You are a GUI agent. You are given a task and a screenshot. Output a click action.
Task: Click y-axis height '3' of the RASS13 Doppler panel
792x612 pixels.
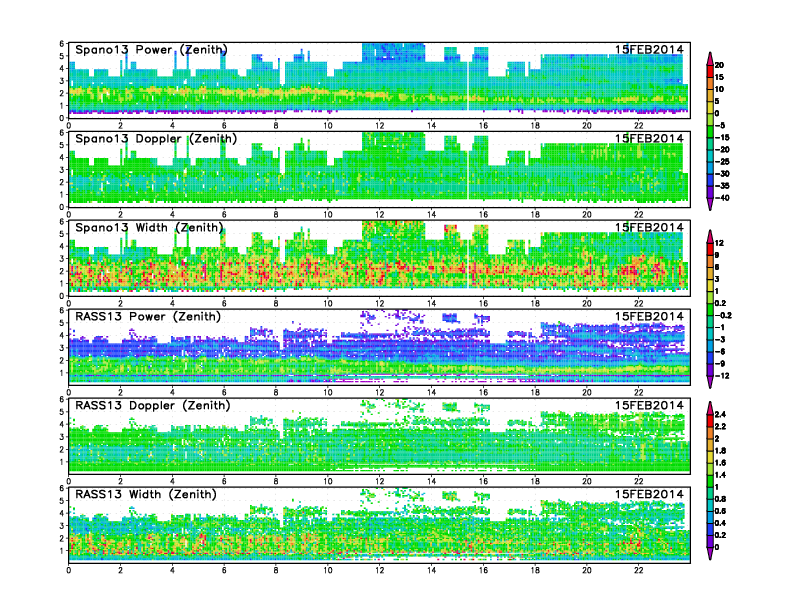click(x=62, y=437)
